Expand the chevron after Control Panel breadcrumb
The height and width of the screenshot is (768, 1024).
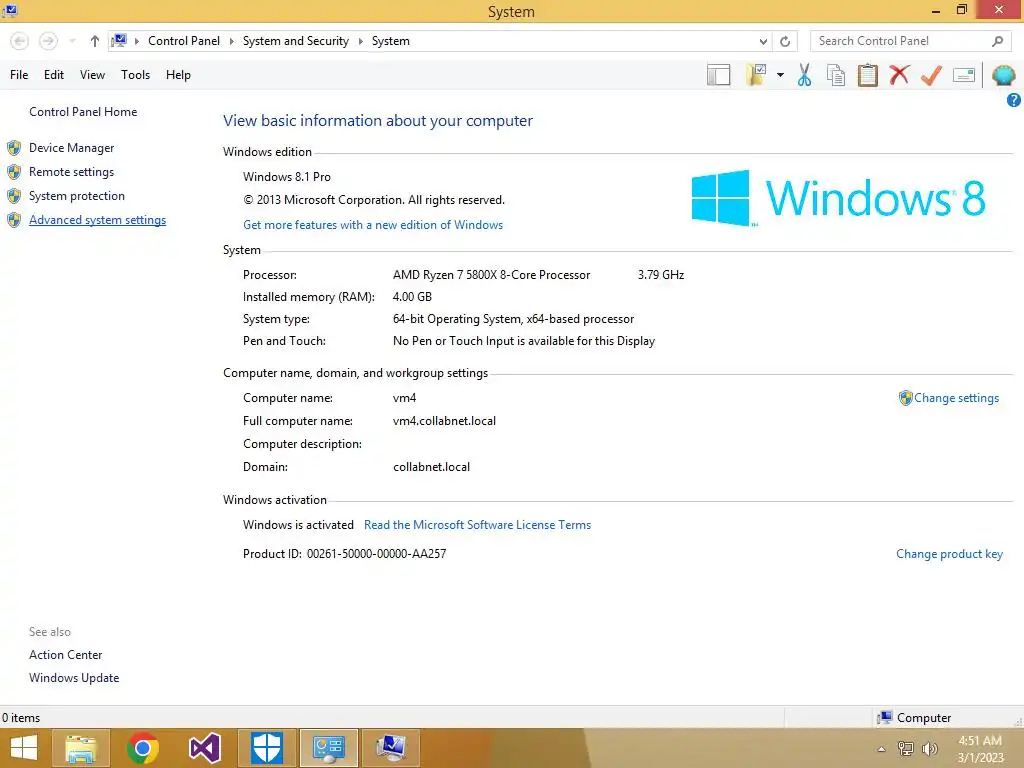[231, 41]
